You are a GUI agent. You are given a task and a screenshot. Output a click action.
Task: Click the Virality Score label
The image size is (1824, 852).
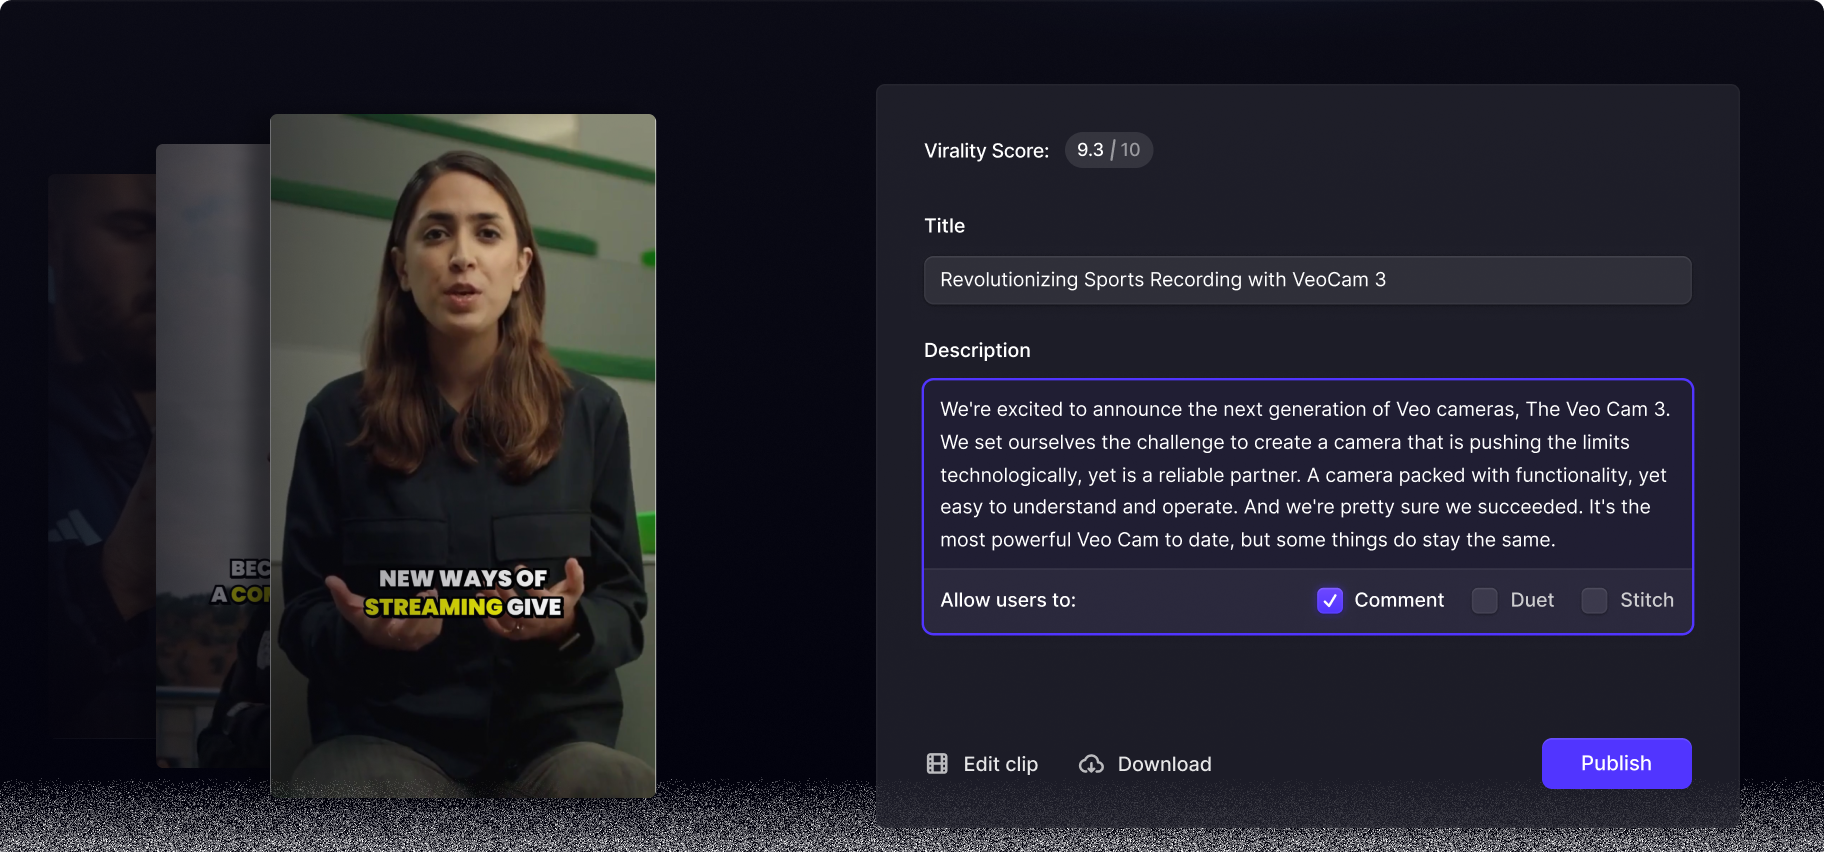point(986,151)
